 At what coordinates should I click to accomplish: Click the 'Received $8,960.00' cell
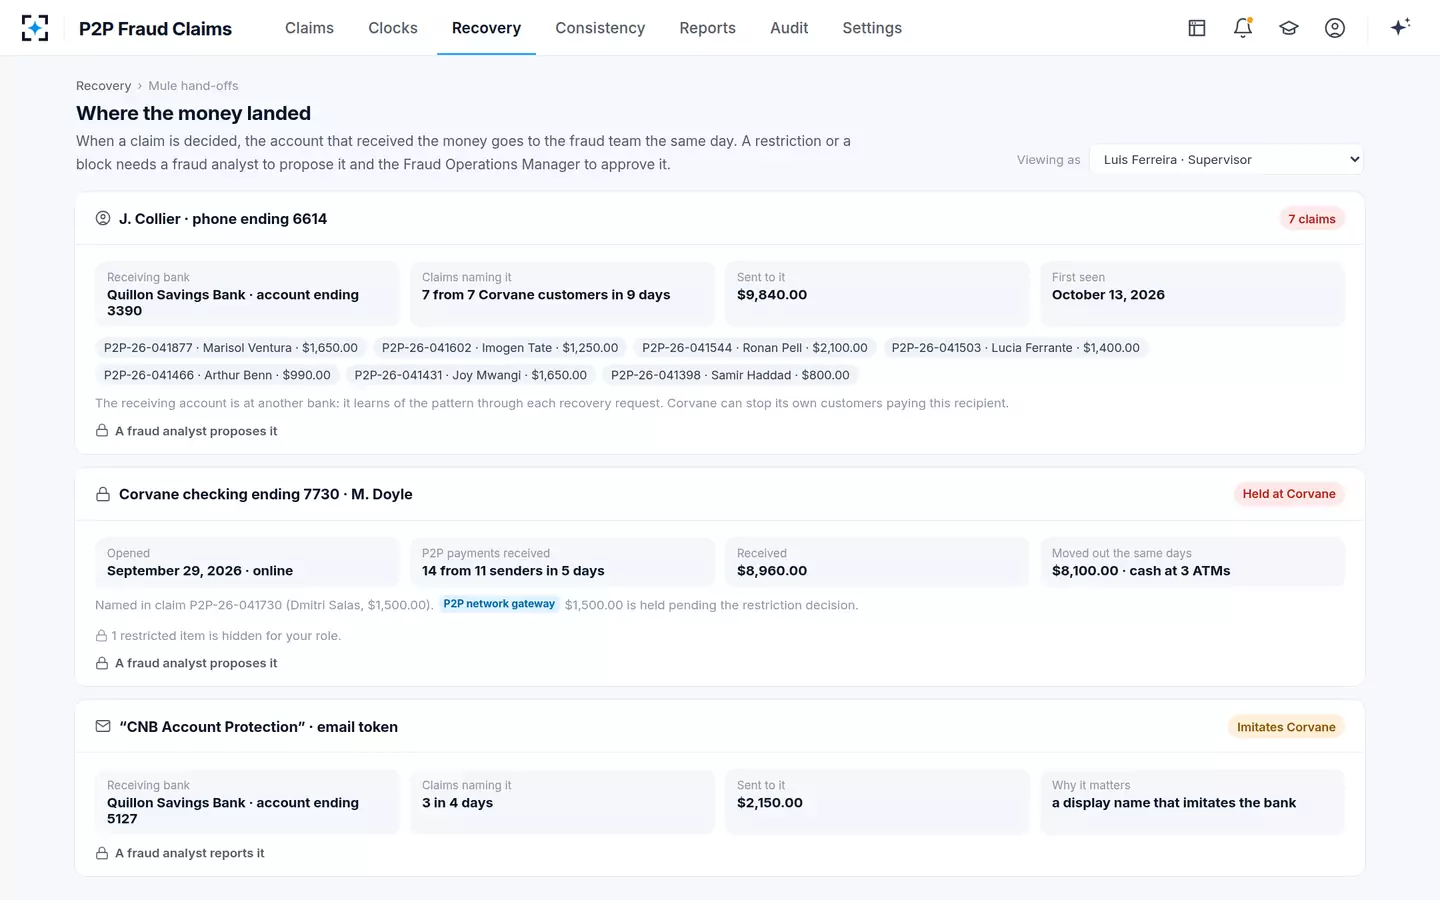point(877,562)
